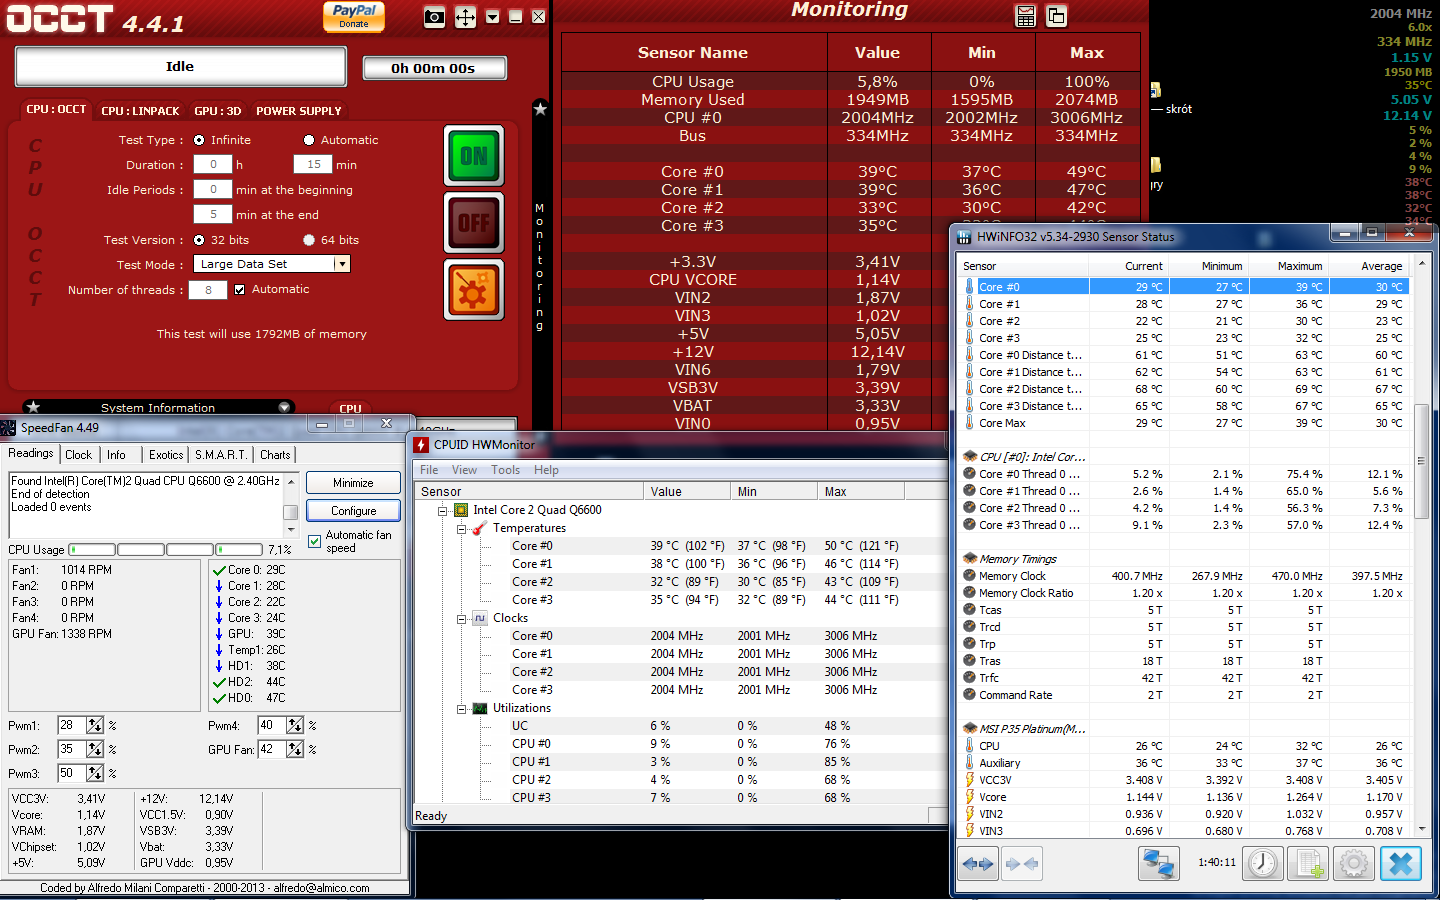Expand the System Information dropdown arrow

(x=284, y=407)
